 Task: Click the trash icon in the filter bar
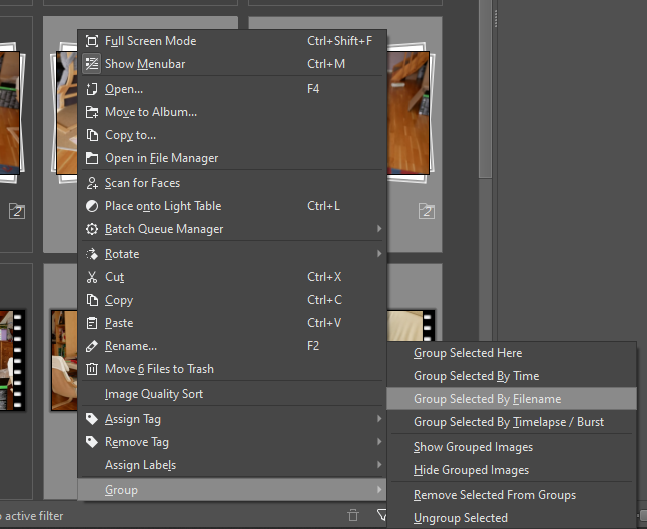[x=352, y=515]
